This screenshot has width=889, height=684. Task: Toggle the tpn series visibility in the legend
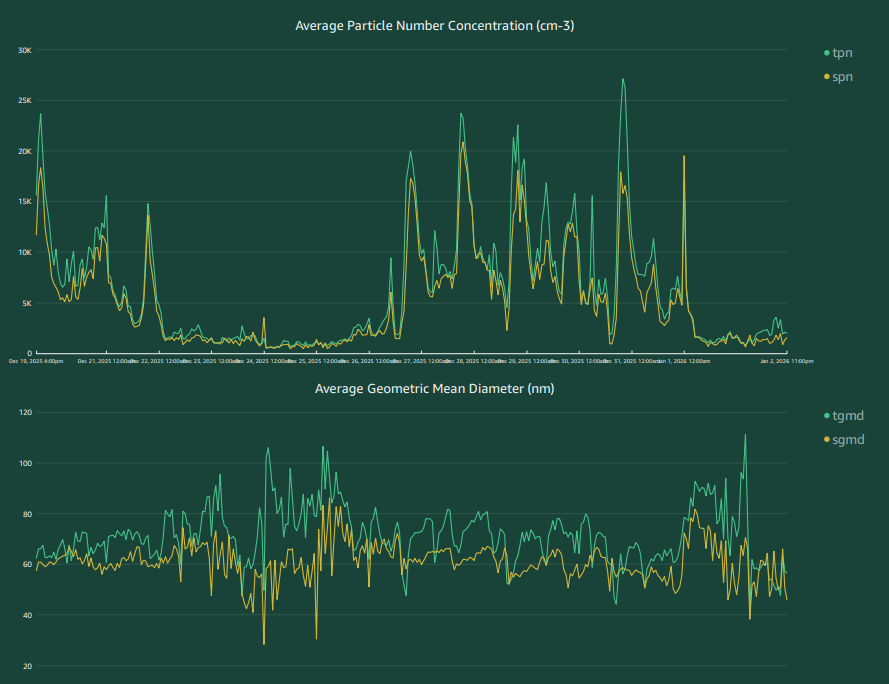[841, 52]
